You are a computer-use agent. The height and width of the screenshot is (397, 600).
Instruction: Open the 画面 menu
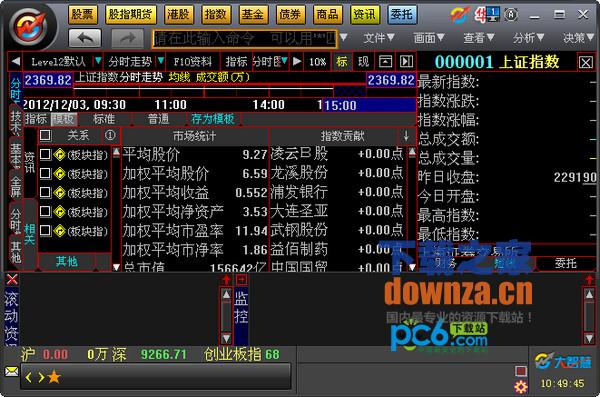pos(429,38)
